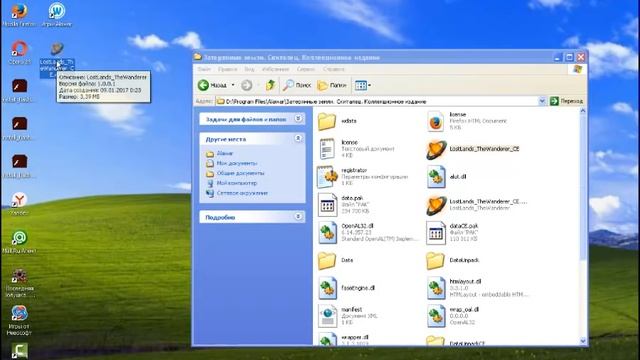
Task: Open the Справка menu
Action: (x=333, y=69)
